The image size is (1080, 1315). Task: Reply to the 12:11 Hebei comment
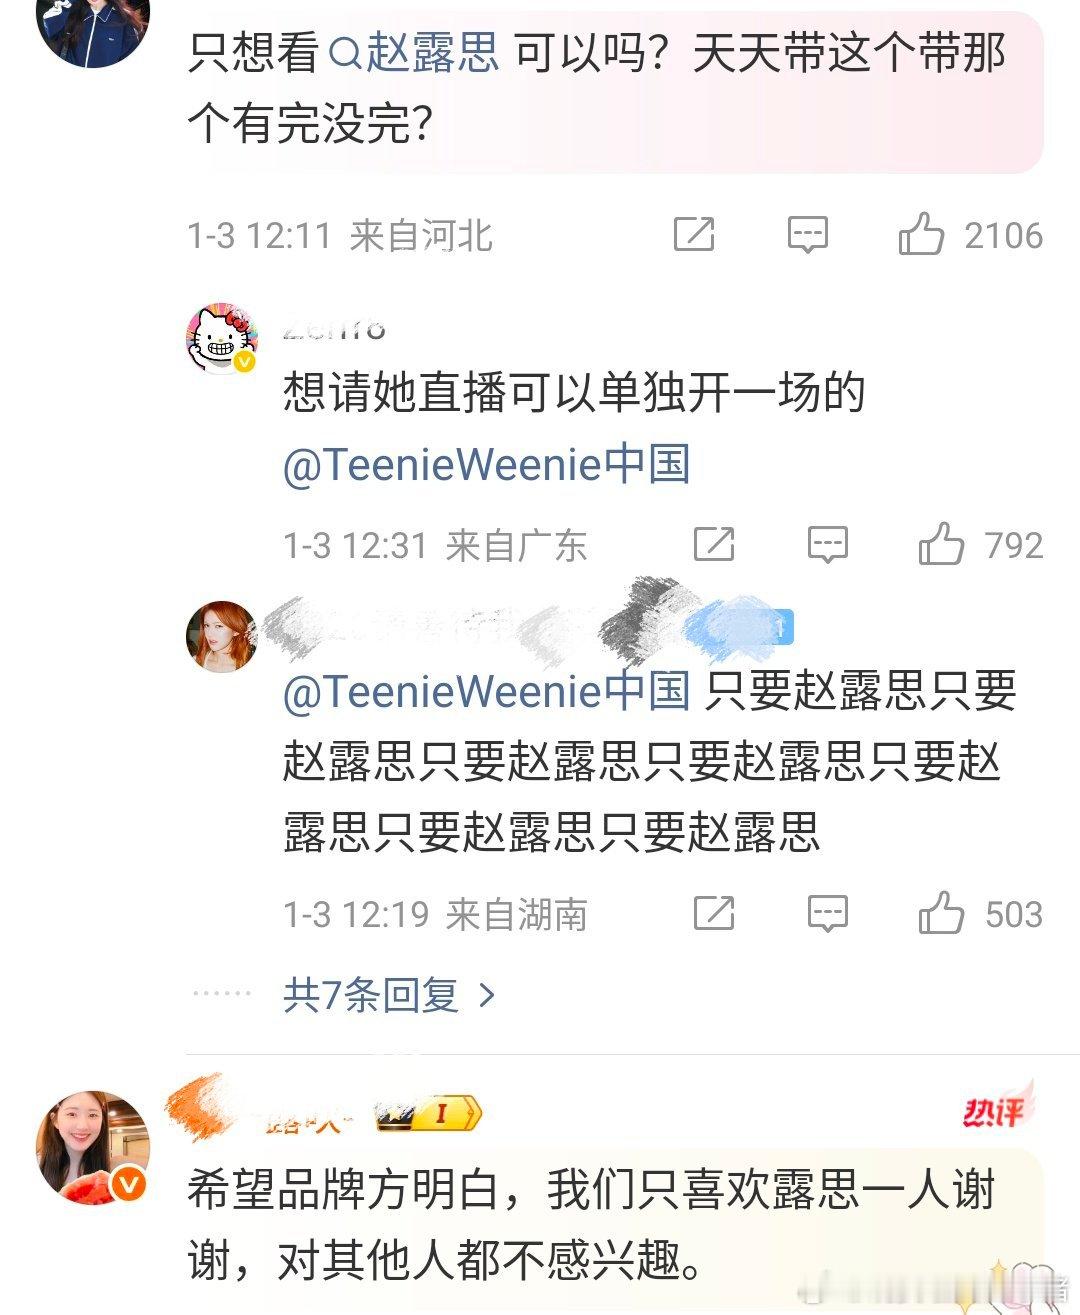tap(807, 235)
